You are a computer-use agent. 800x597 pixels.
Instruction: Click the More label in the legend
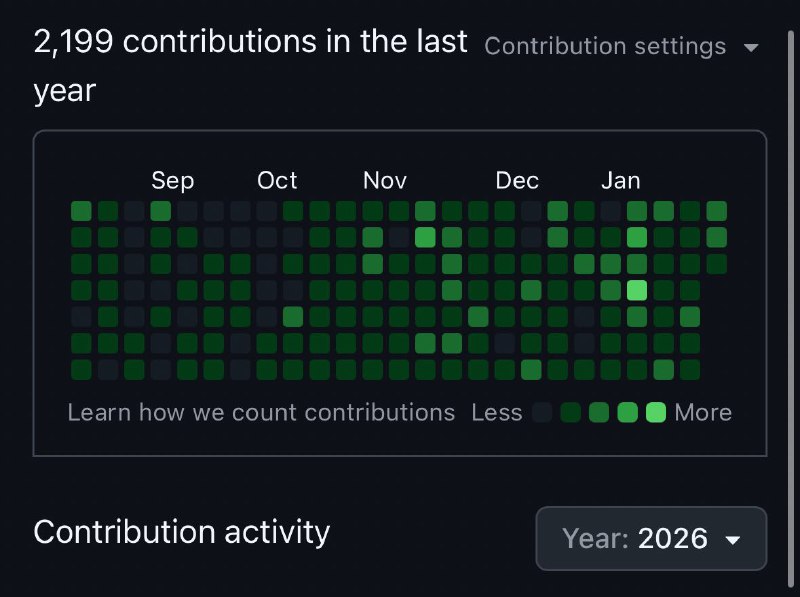703,412
